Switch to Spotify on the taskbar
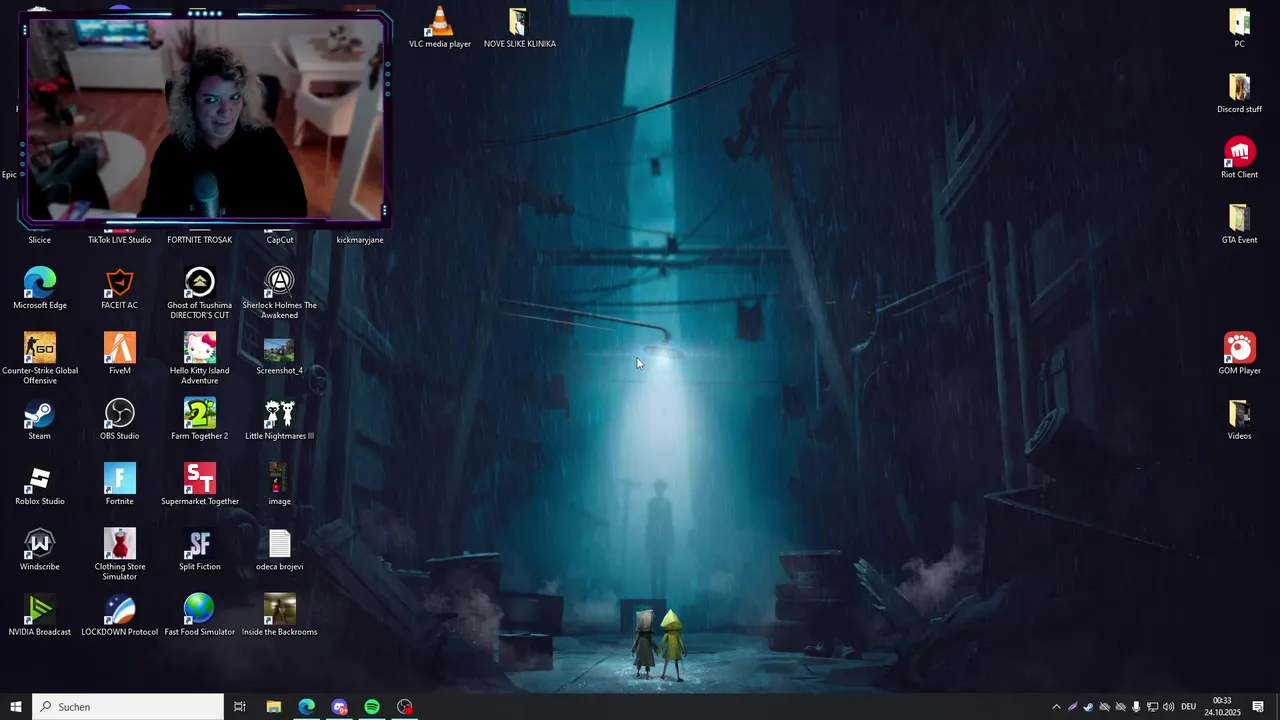This screenshot has width=1280, height=720. tap(372, 707)
